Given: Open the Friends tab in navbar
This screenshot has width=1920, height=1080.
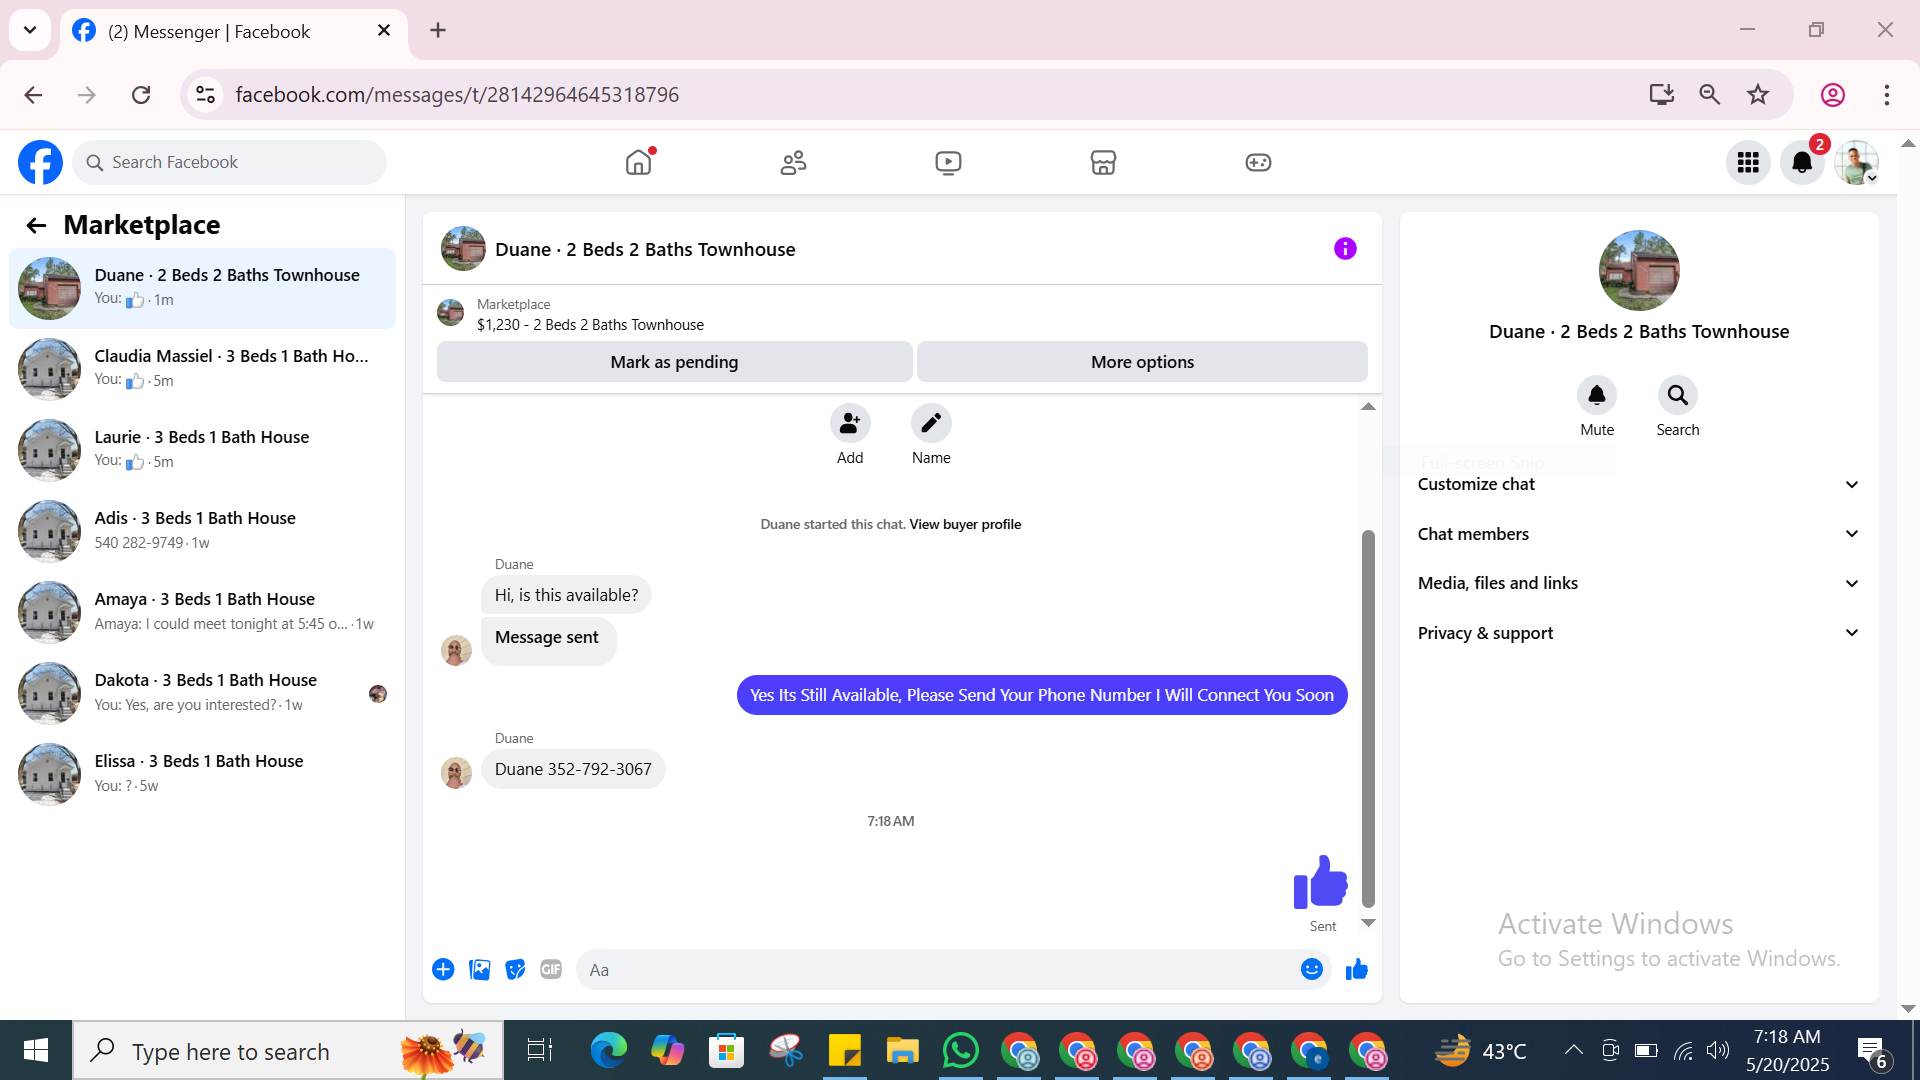Looking at the screenshot, I should point(793,162).
